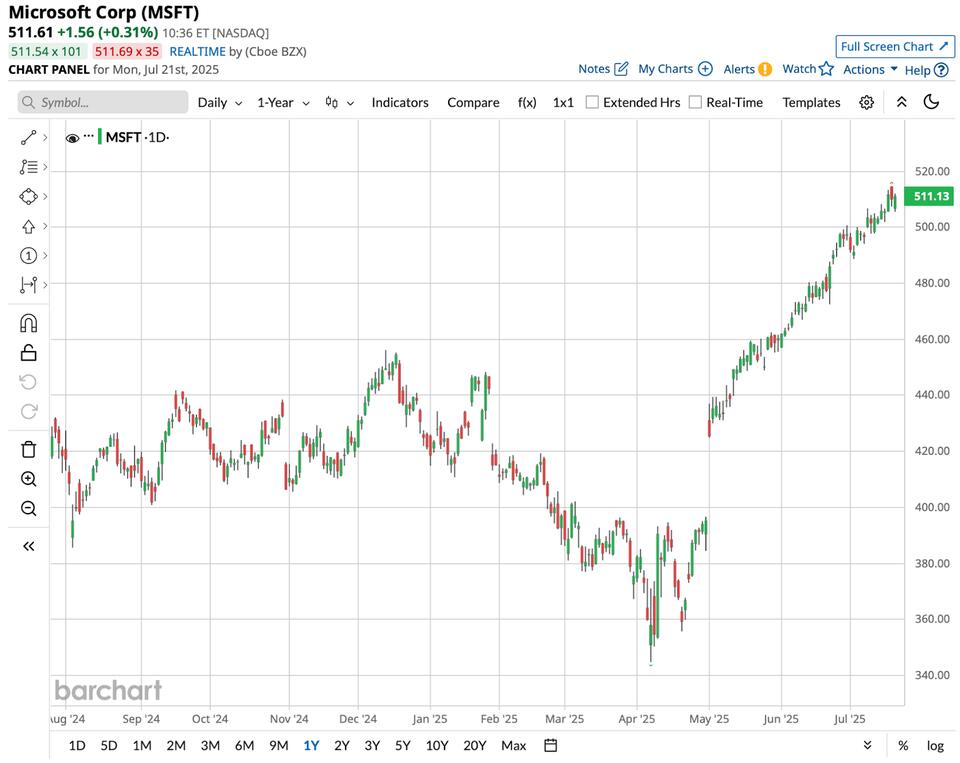
Task: Select the 1Y range
Action: tap(311, 745)
